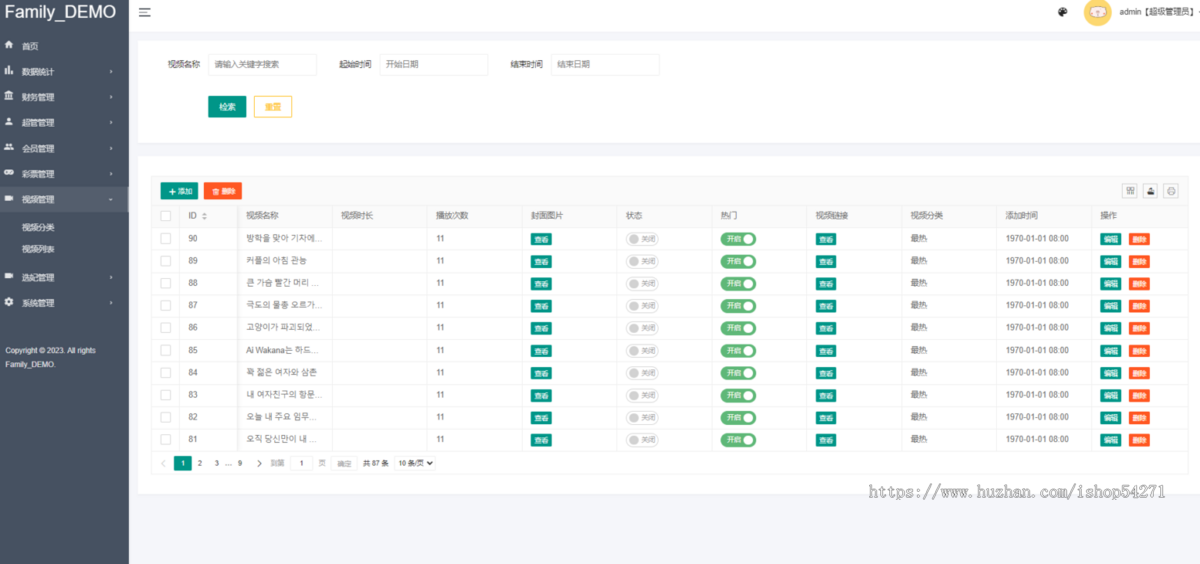Click the bank icon for 财务管理
The image size is (1200, 564).
pyautogui.click(x=9, y=96)
